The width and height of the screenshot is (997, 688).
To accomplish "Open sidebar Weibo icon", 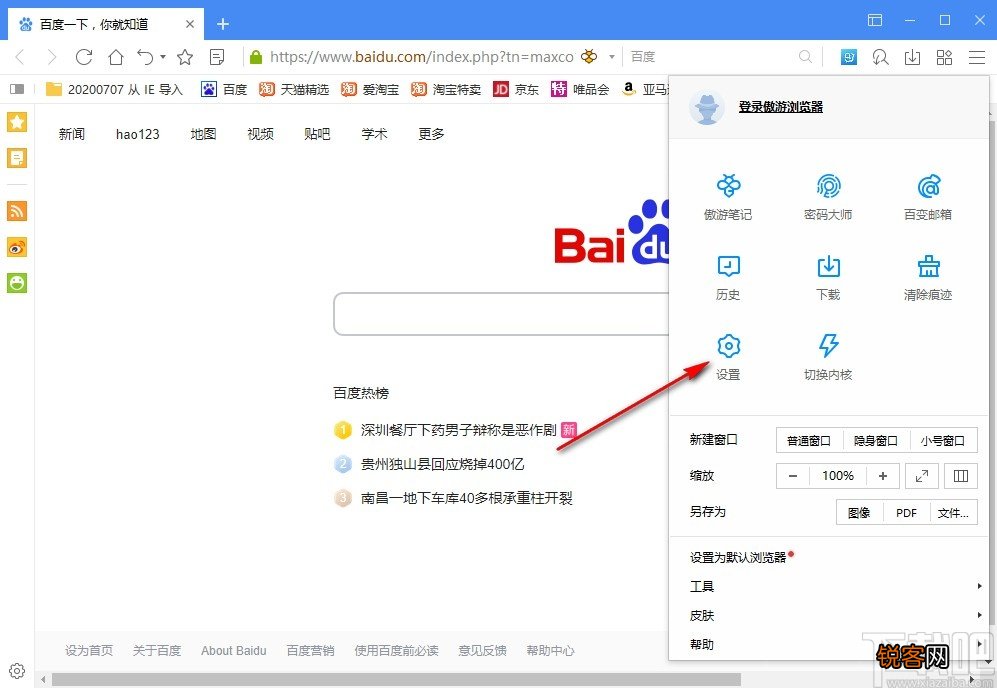I will [17, 247].
